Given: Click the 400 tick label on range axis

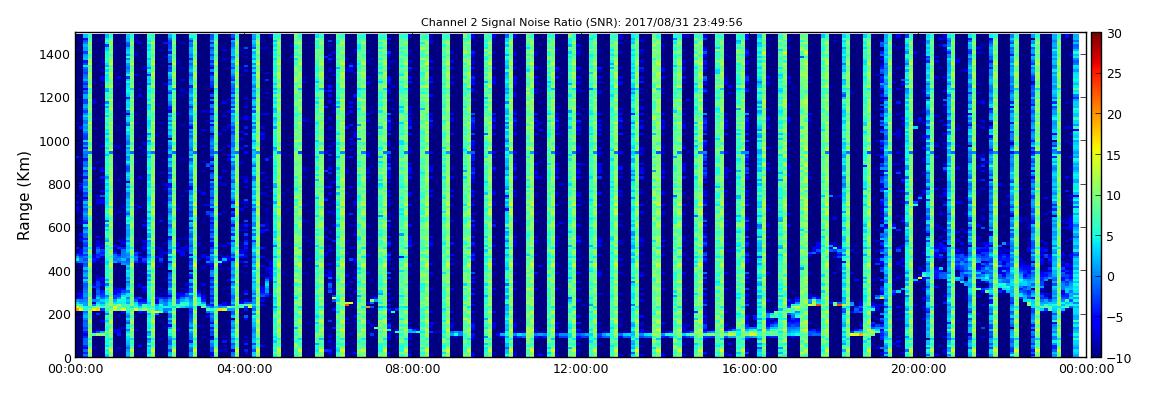Looking at the screenshot, I should tap(59, 271).
